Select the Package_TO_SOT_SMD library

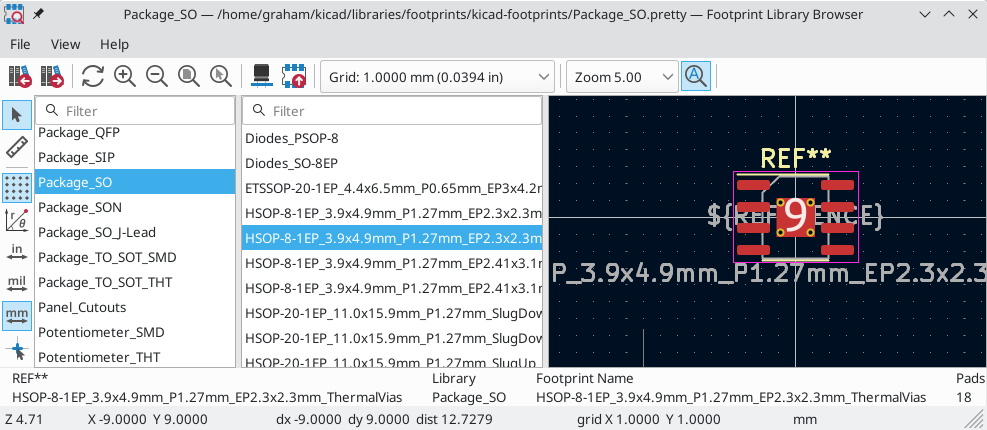click(x=135, y=257)
